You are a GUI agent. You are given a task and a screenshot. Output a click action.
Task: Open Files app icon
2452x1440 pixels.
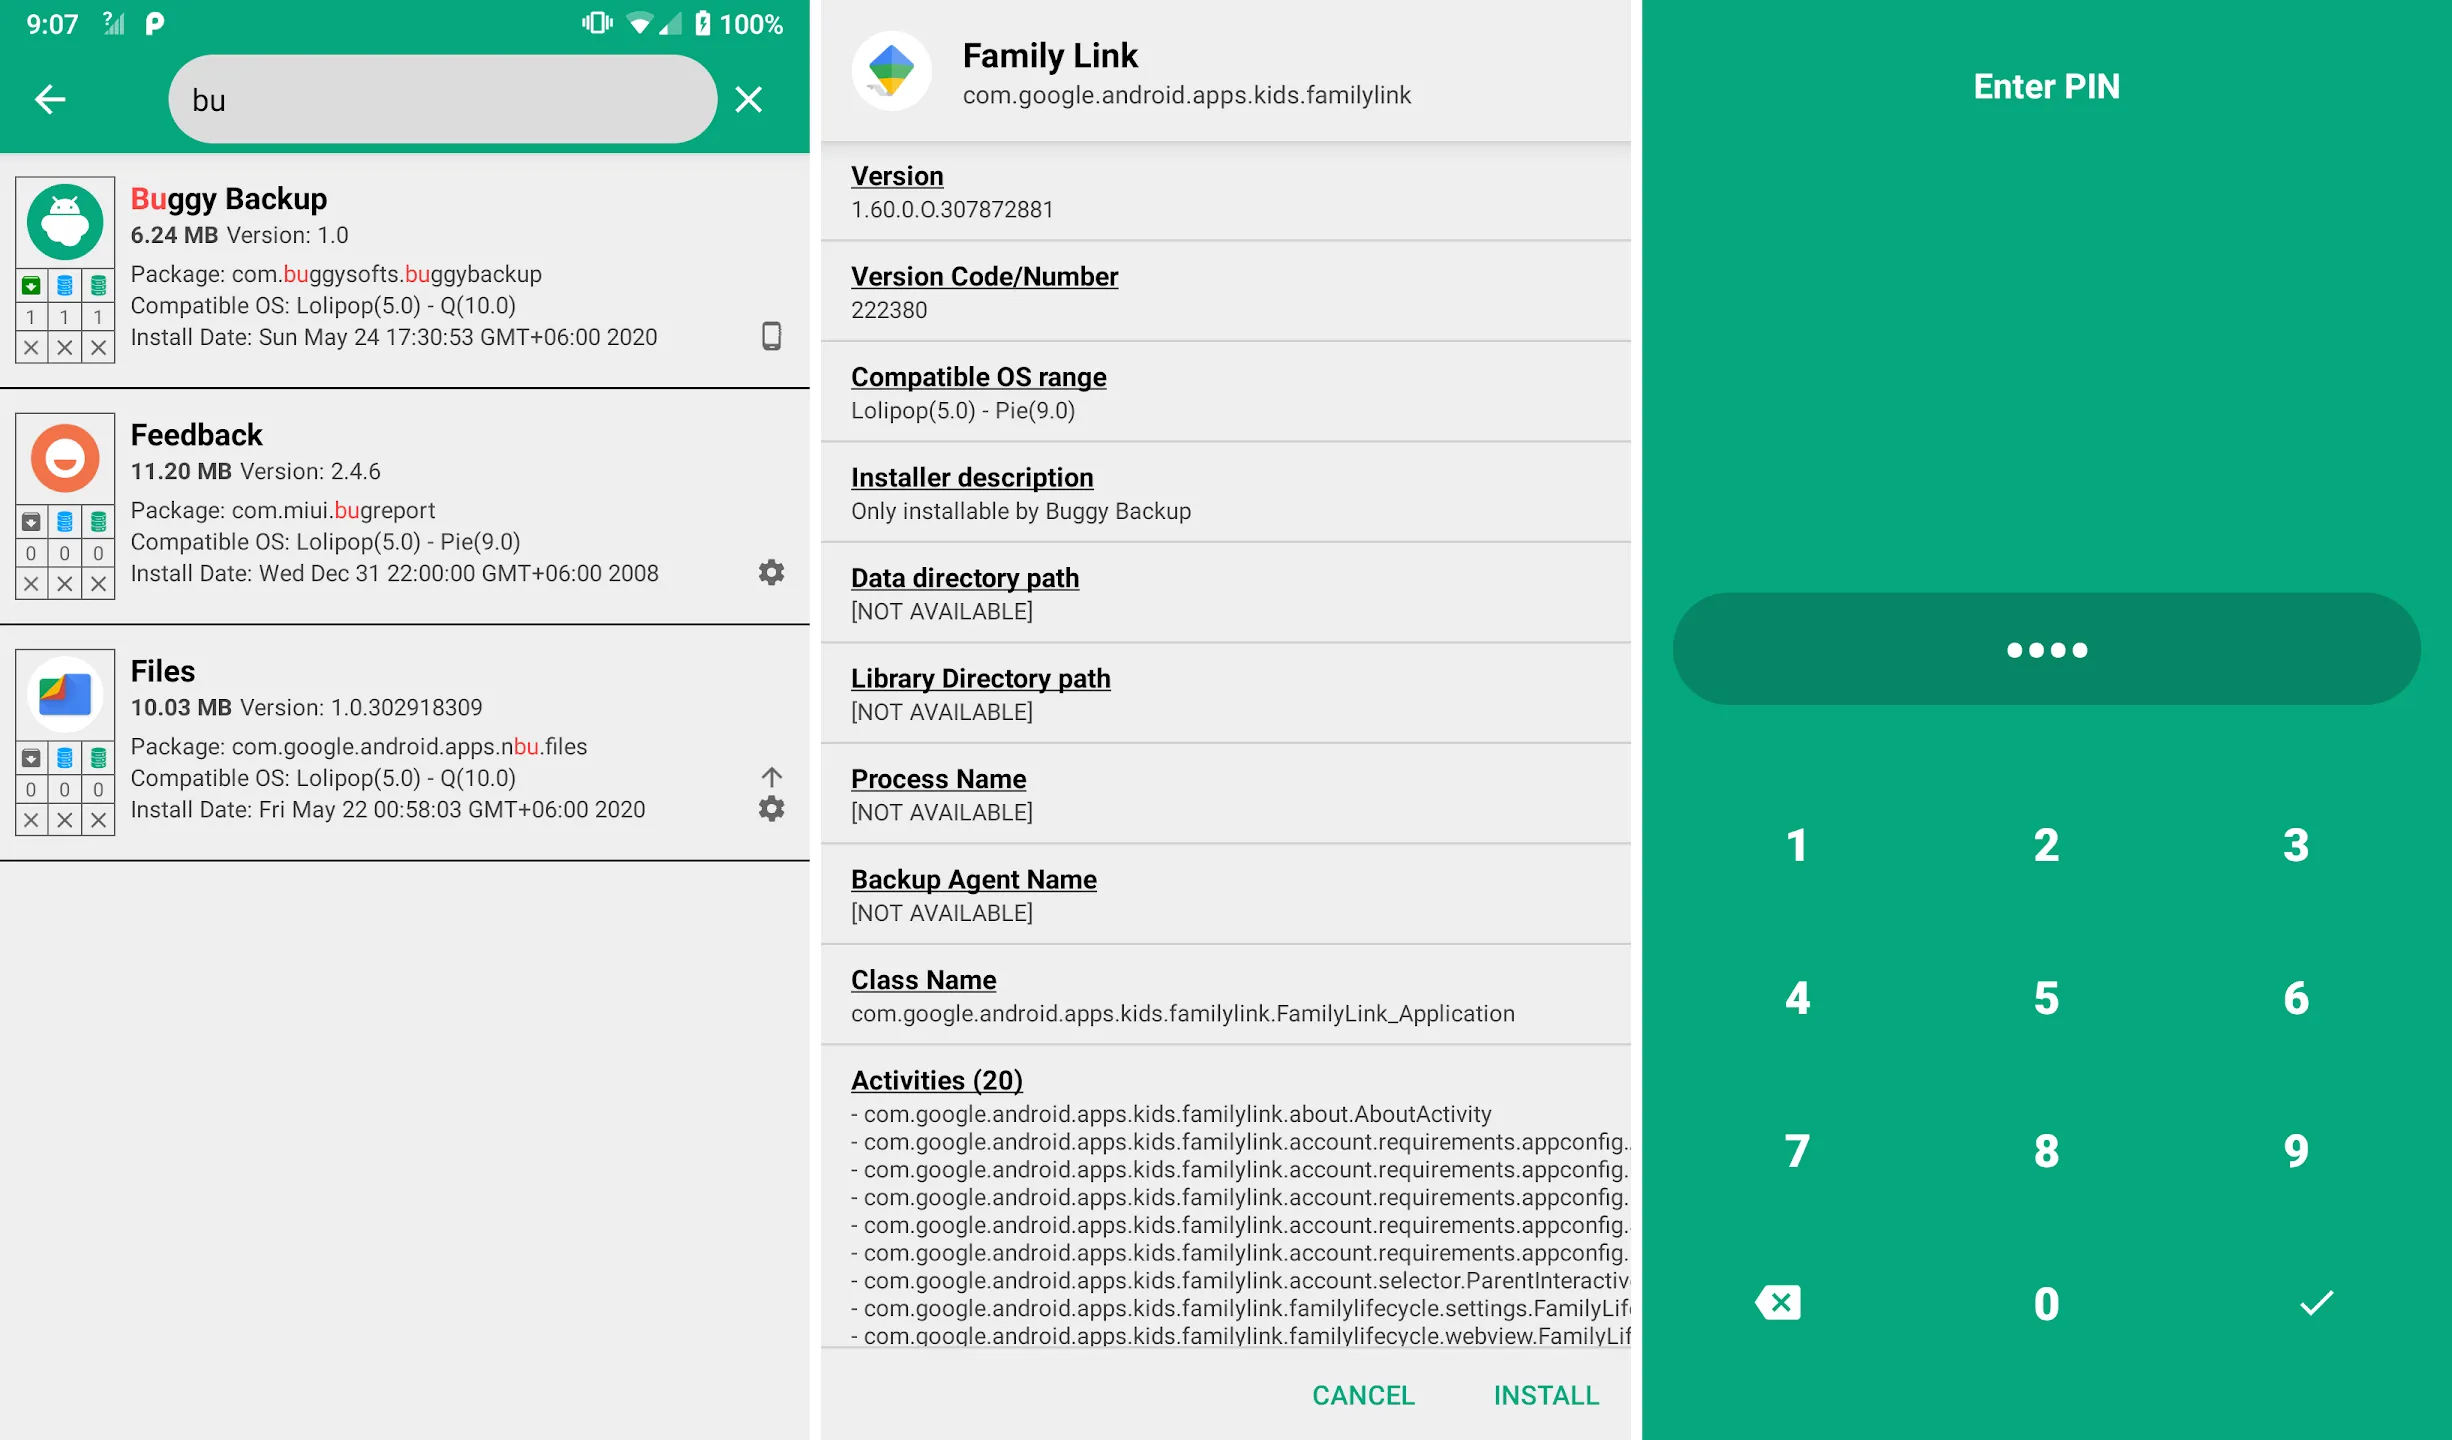[x=65, y=694]
